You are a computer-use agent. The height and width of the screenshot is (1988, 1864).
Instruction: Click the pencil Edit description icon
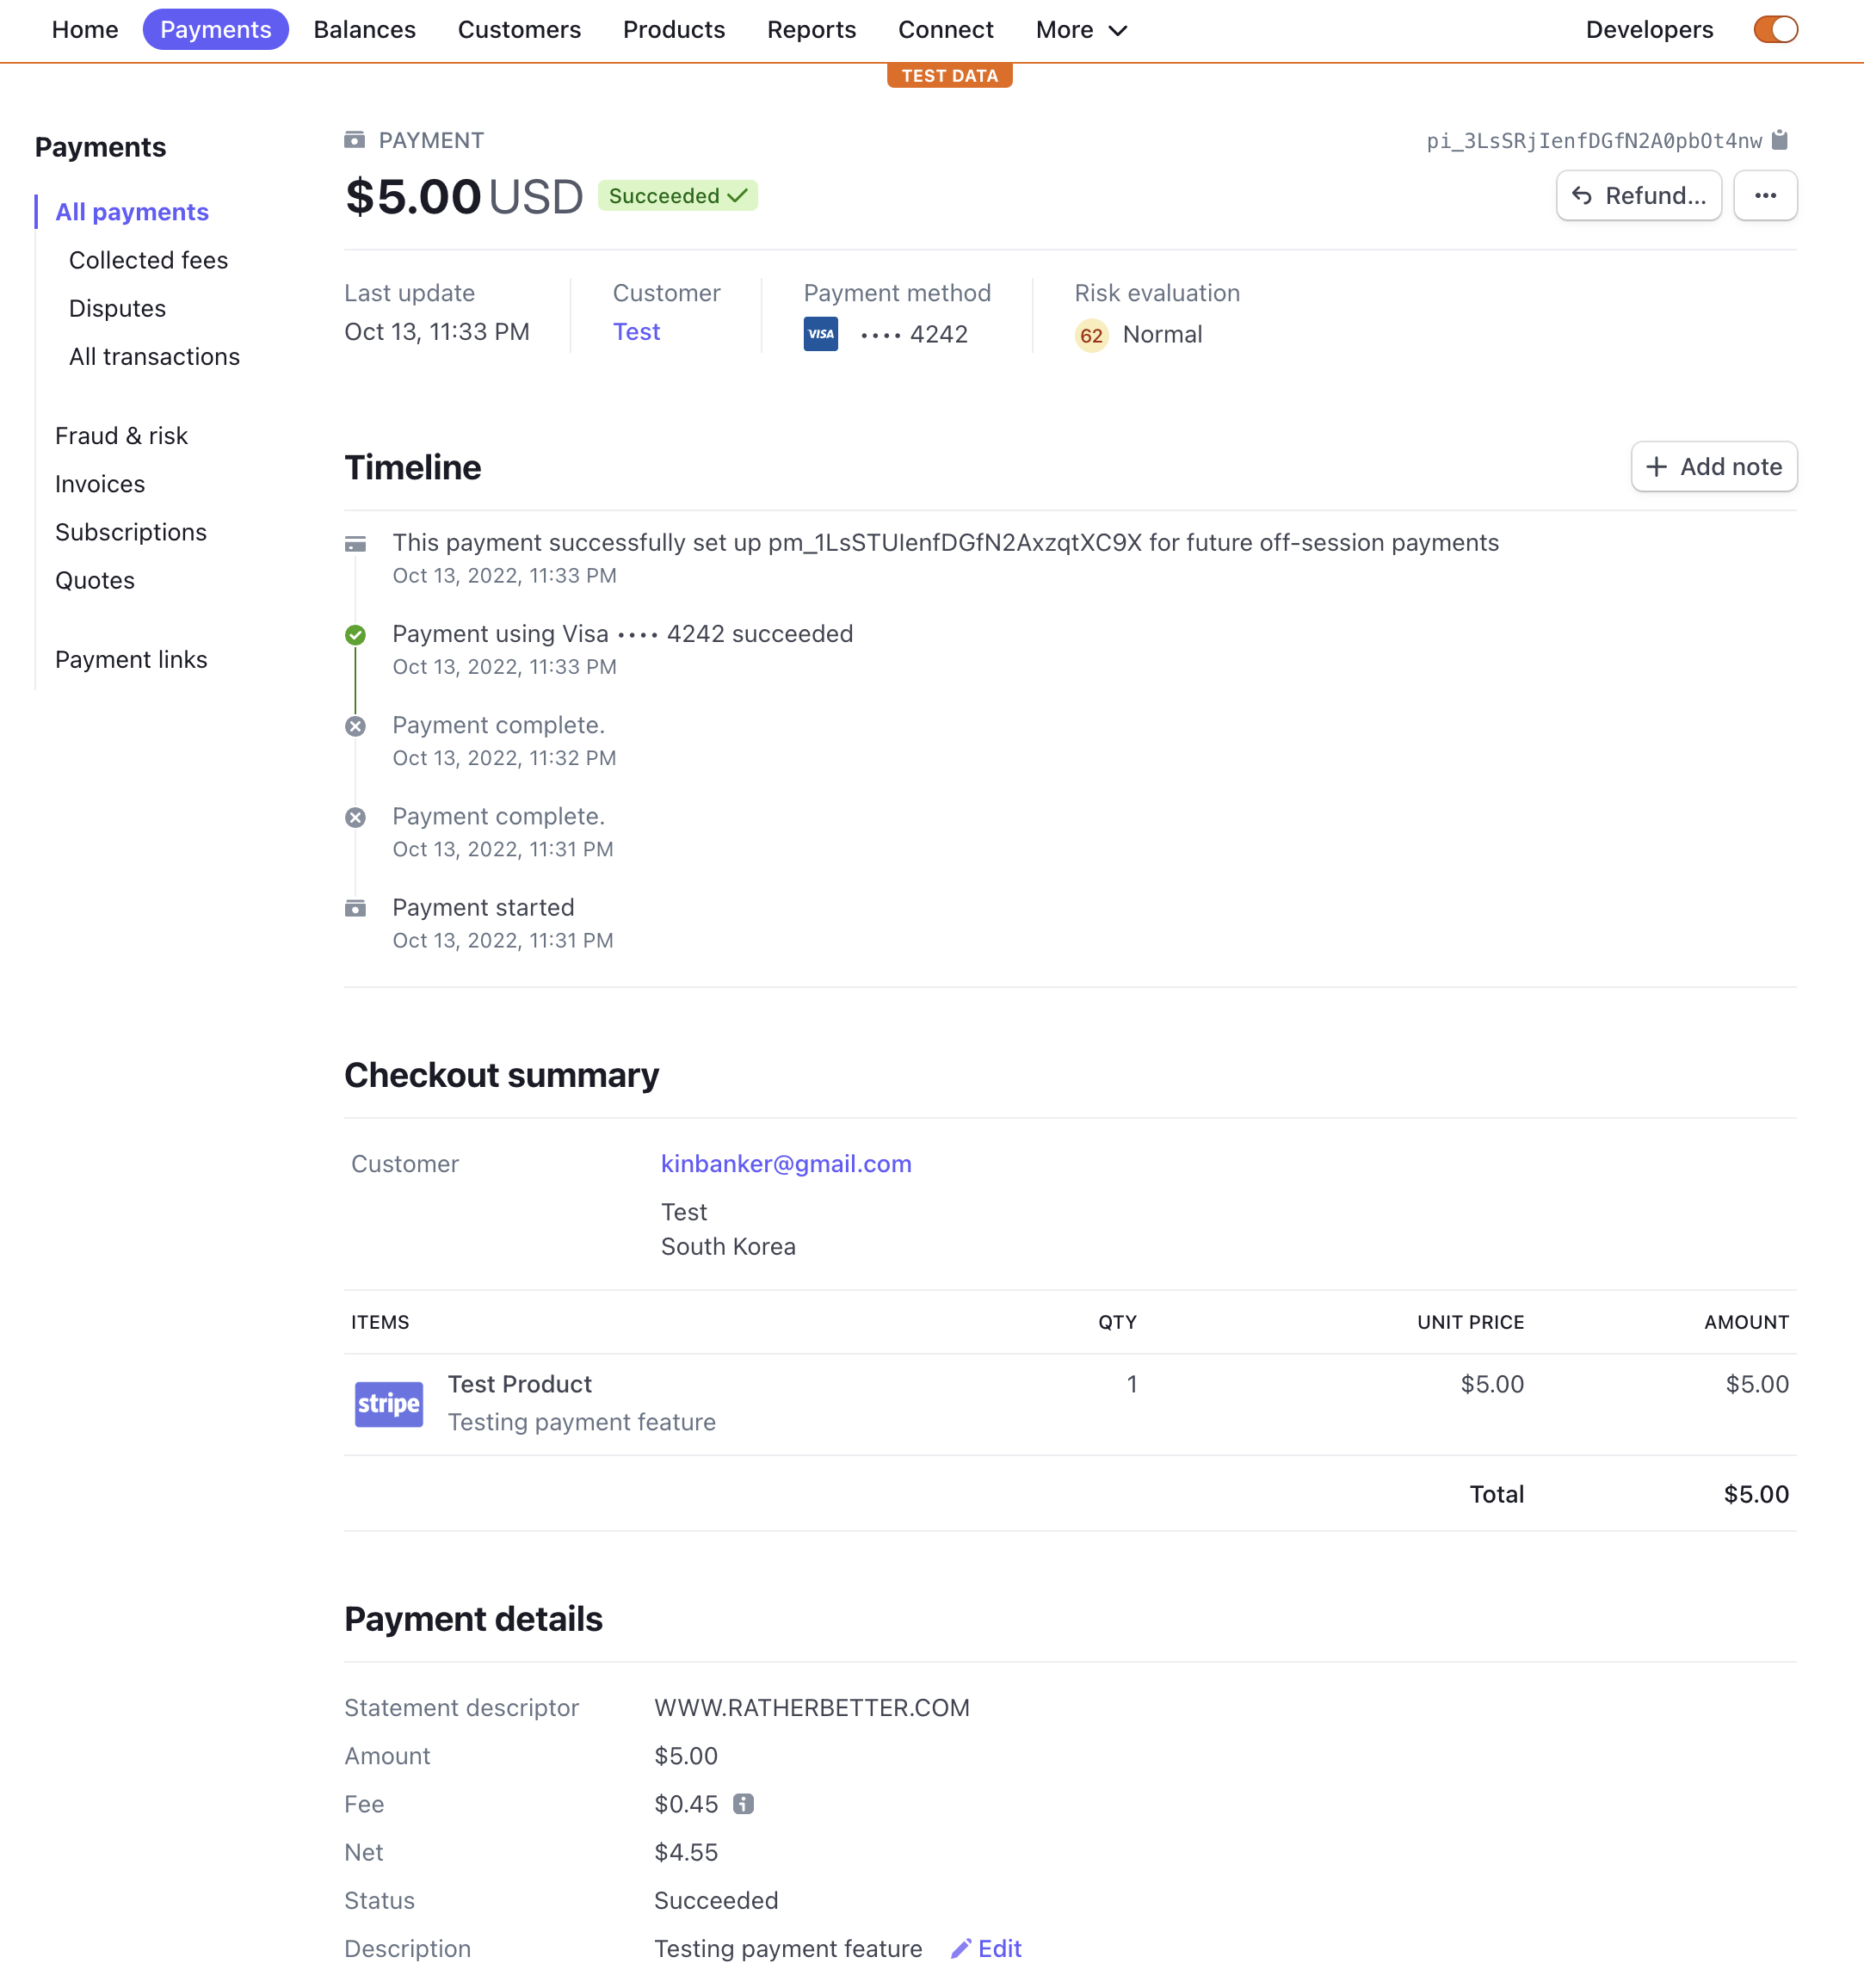(961, 1948)
